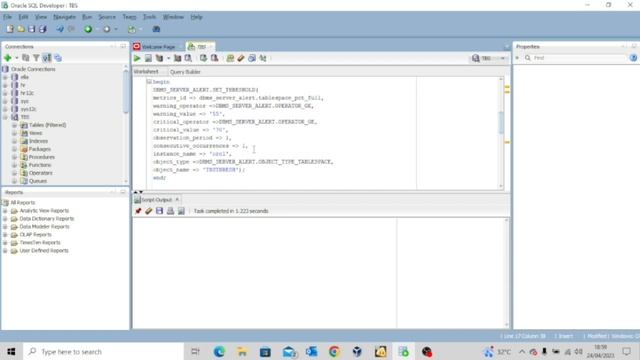Expand the Tables (Filtered) node
This screenshot has height=360, width=640.
pyautogui.click(x=14, y=125)
